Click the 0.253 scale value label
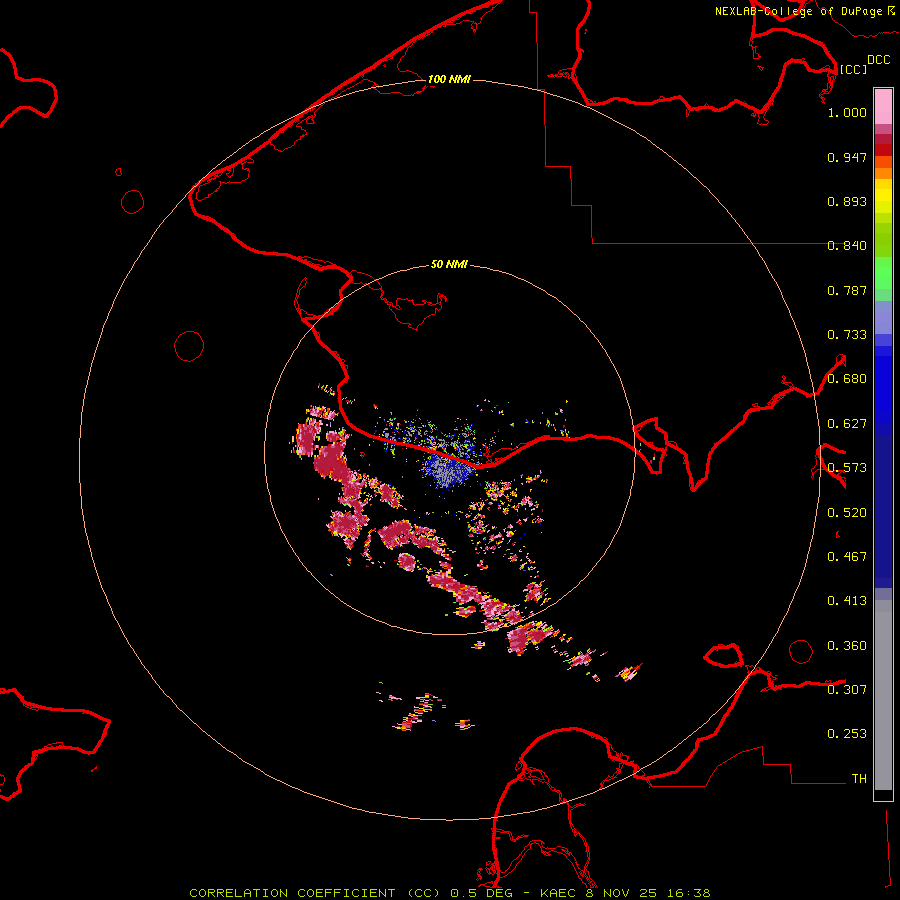The width and height of the screenshot is (900, 900). tap(847, 734)
